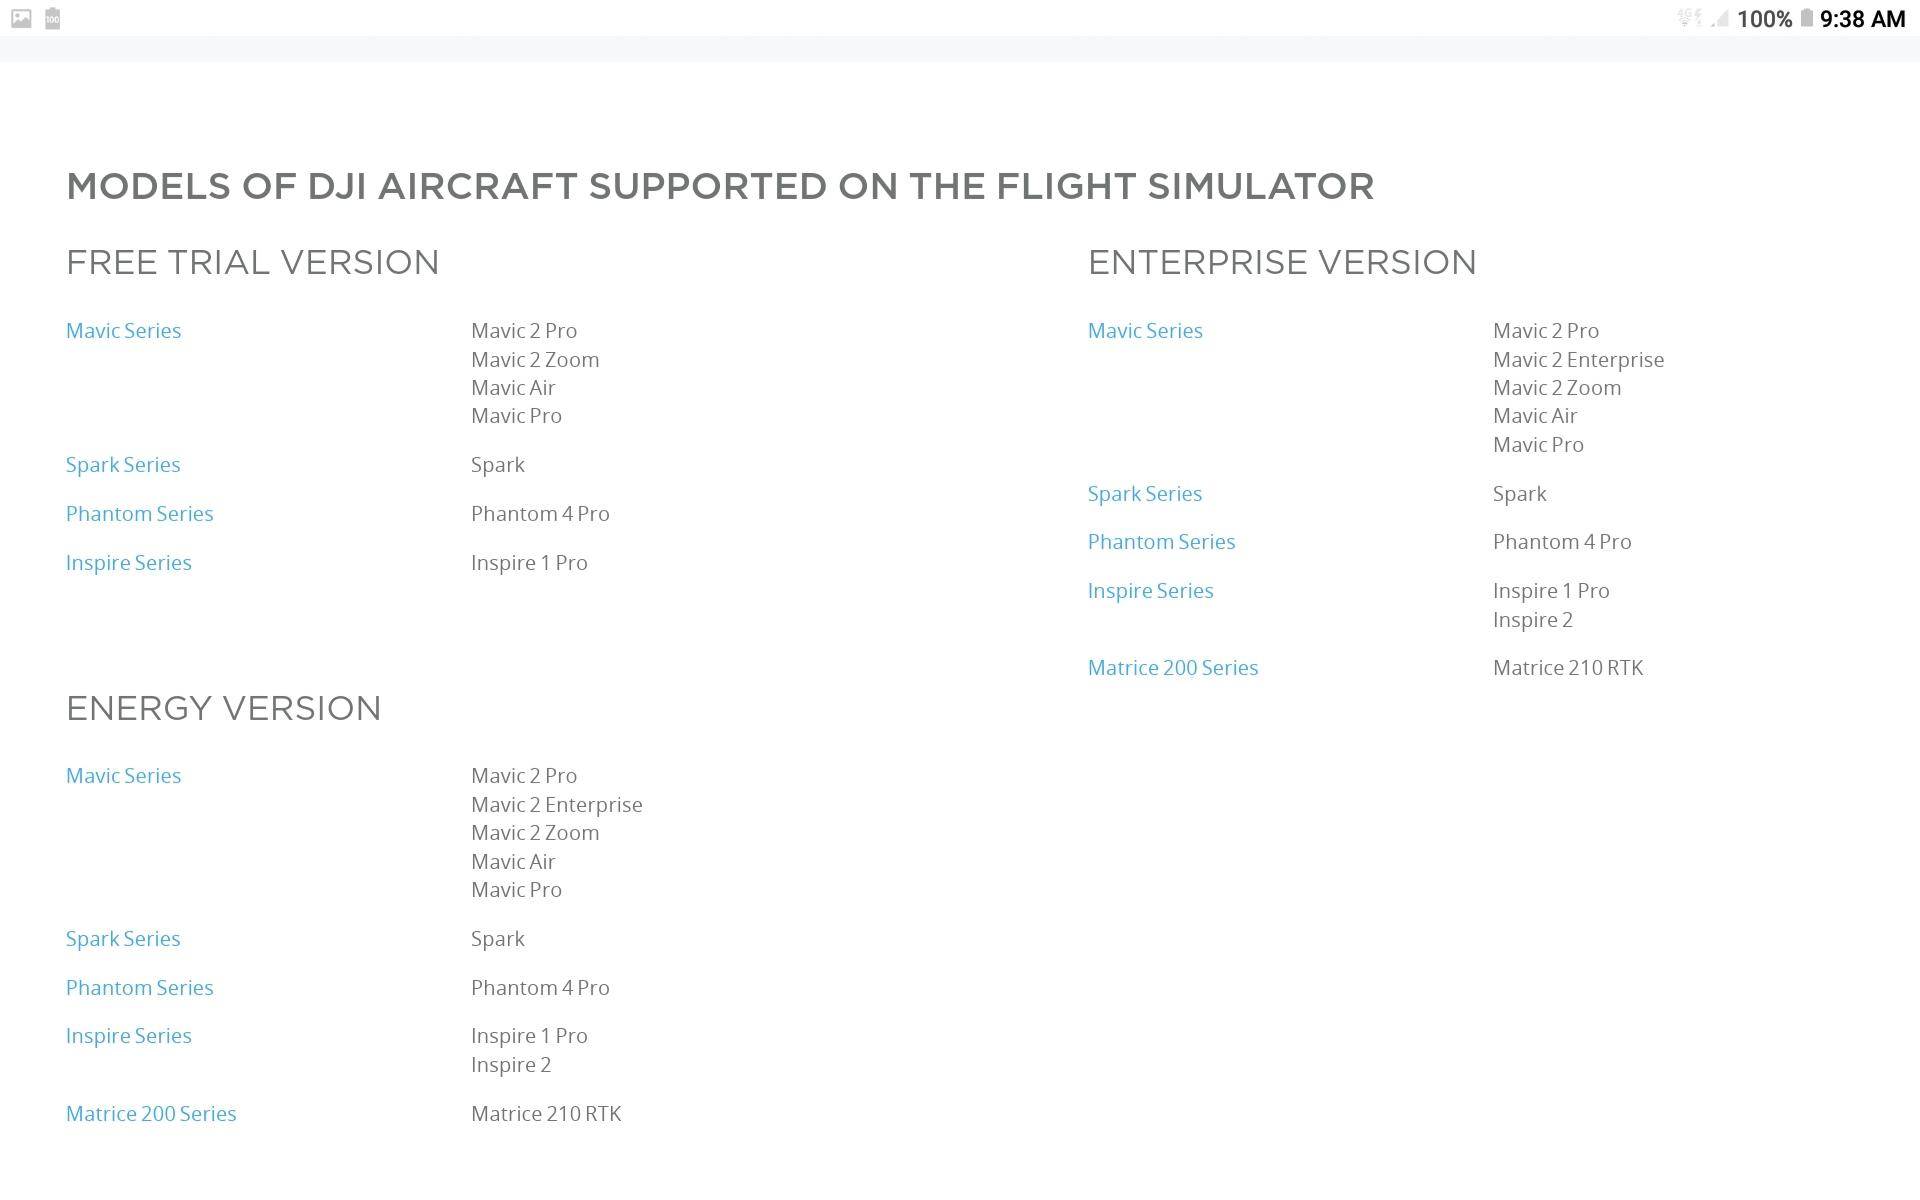Open Mavic Series link under Energy Version

[123, 776]
